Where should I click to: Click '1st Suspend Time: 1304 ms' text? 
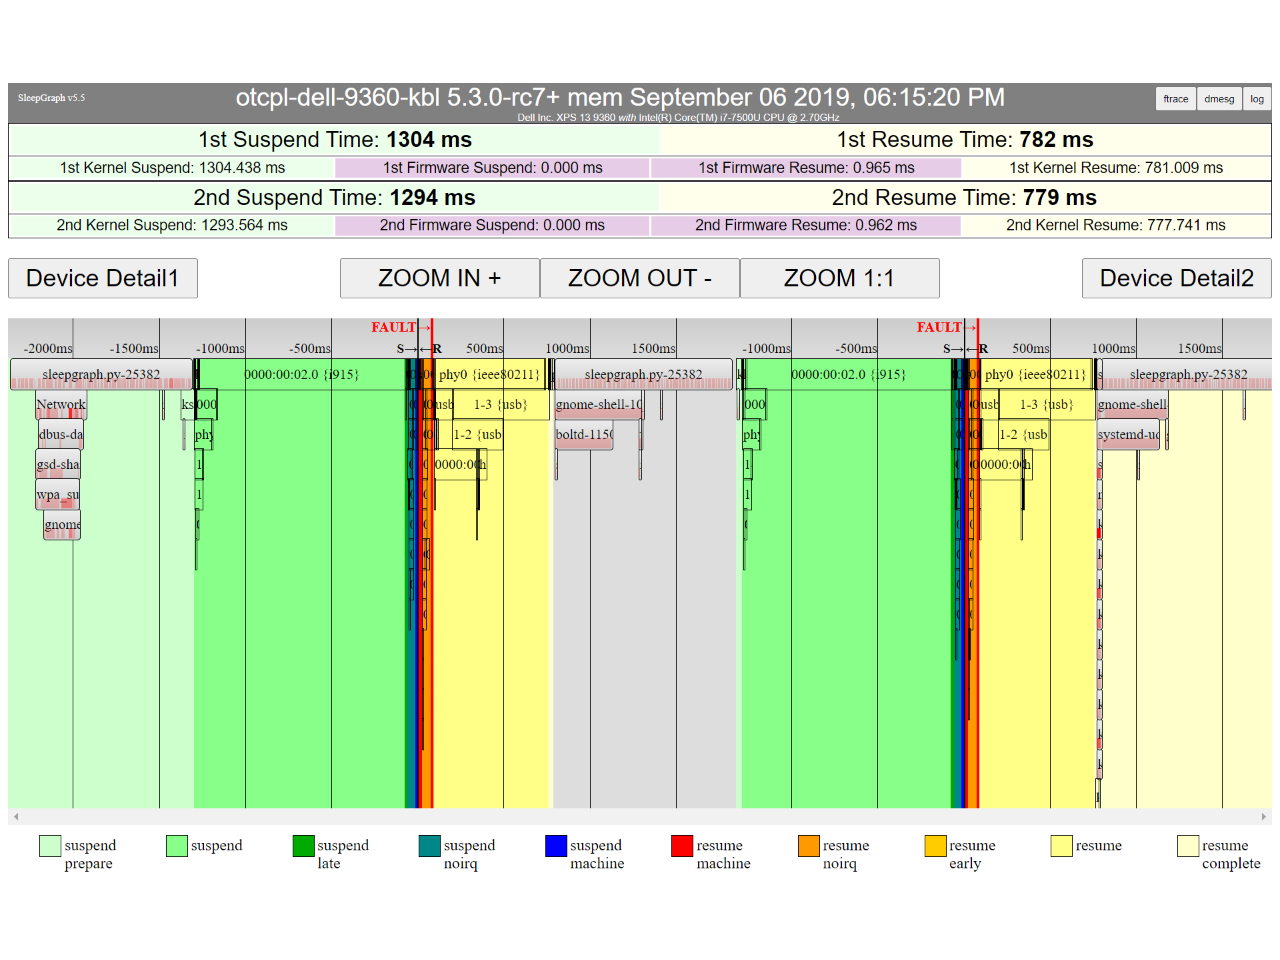point(335,140)
